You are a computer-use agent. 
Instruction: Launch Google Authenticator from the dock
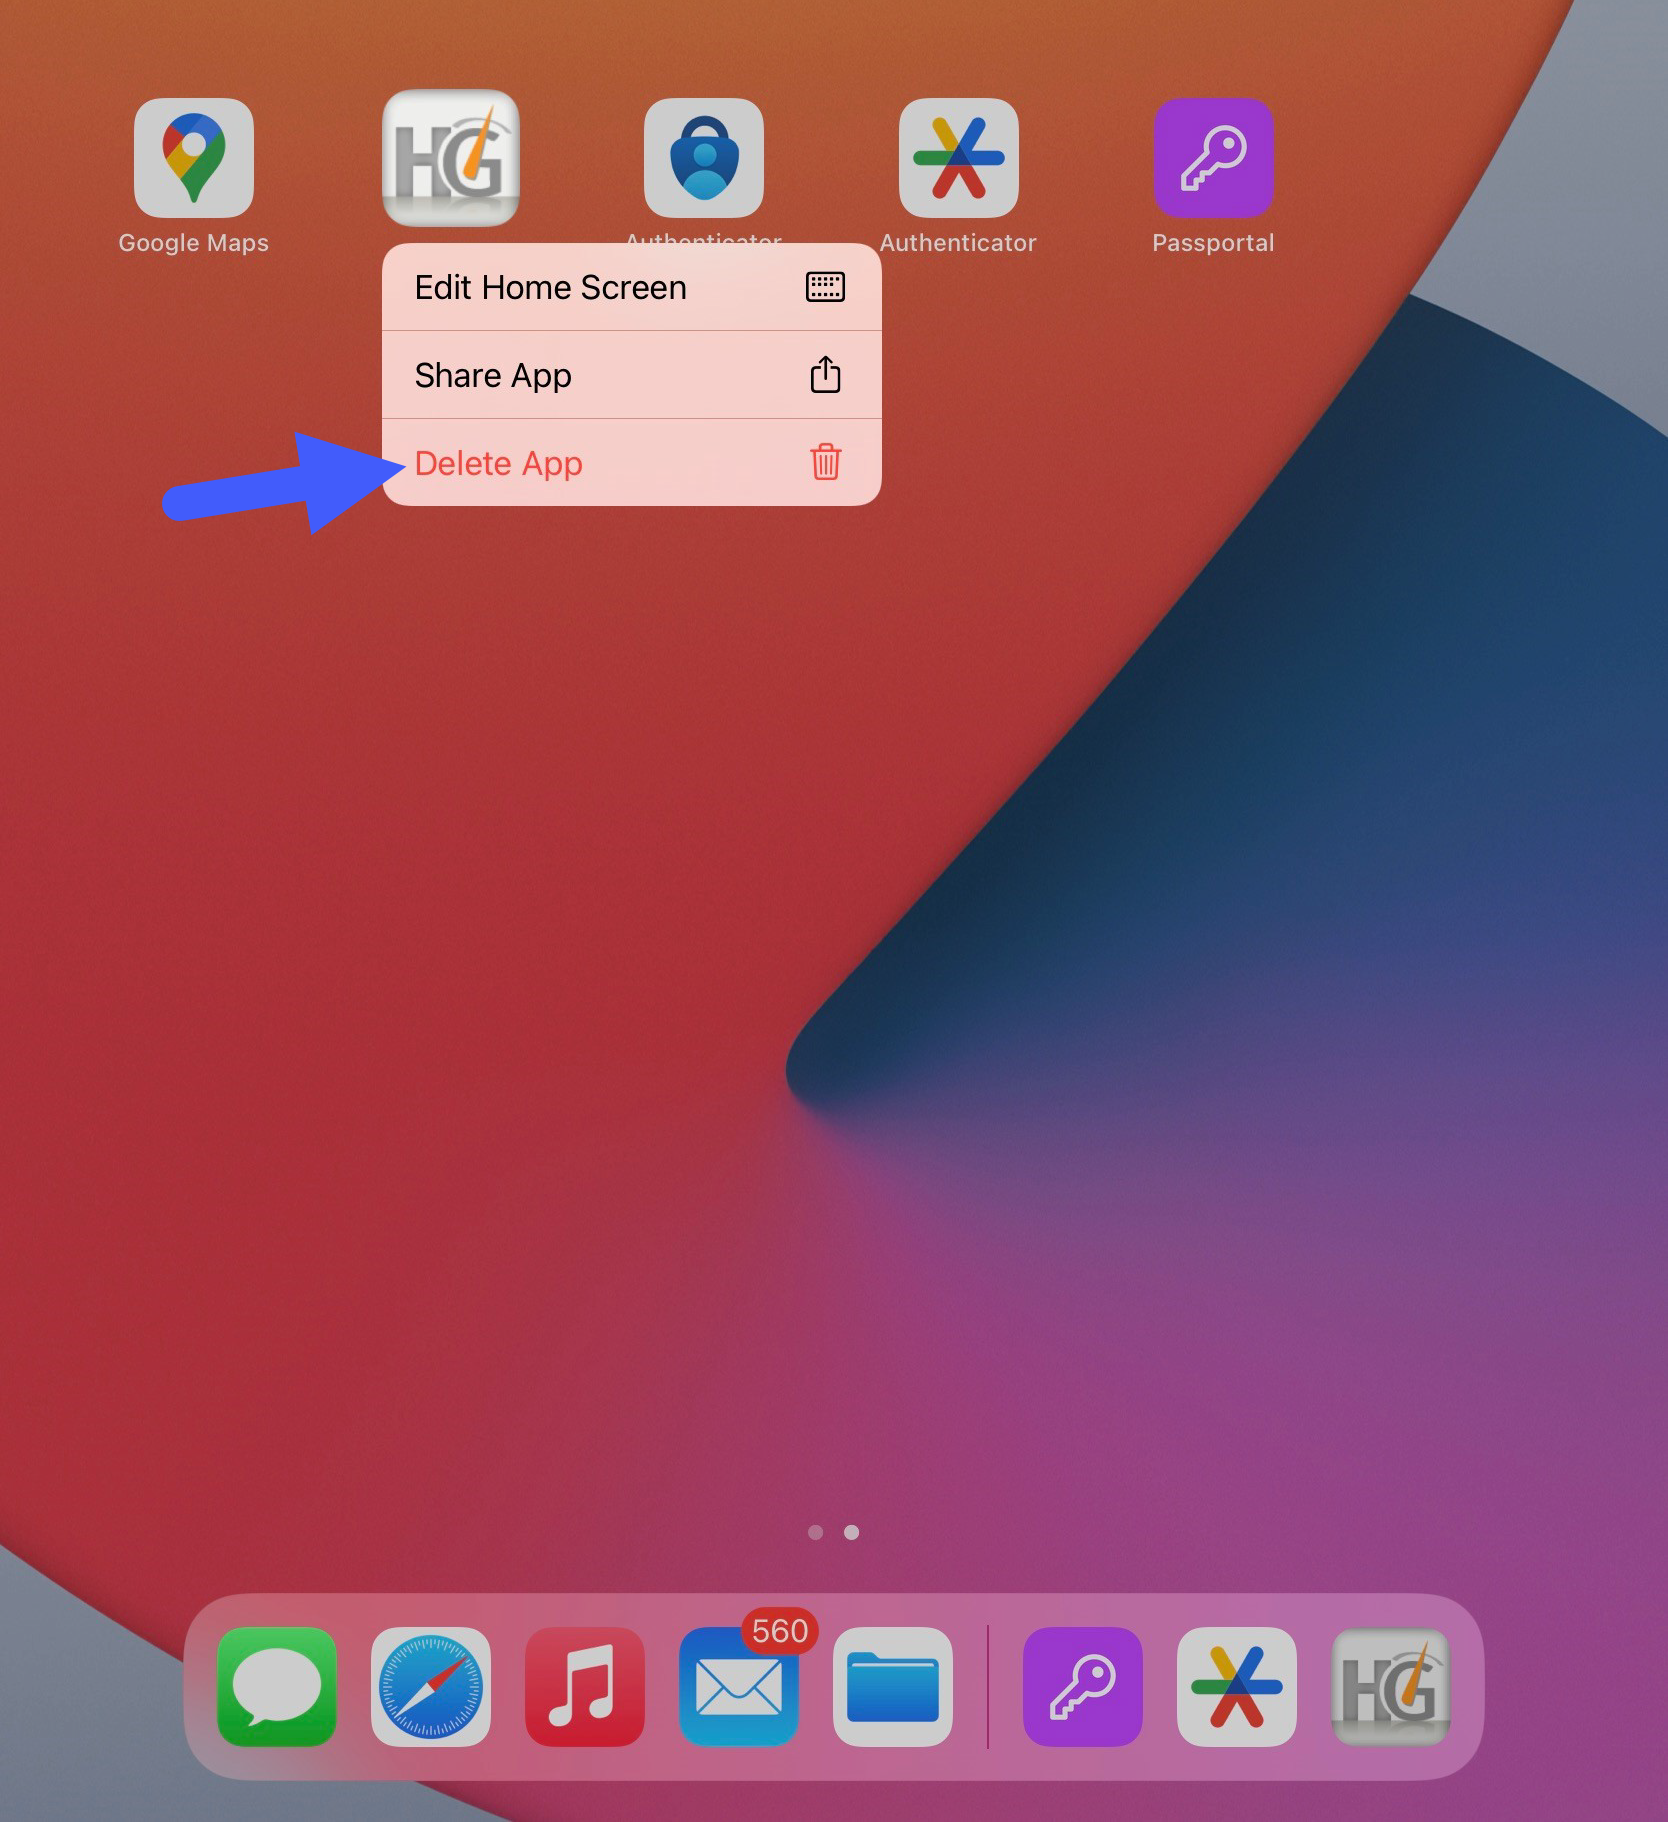tap(1236, 1686)
